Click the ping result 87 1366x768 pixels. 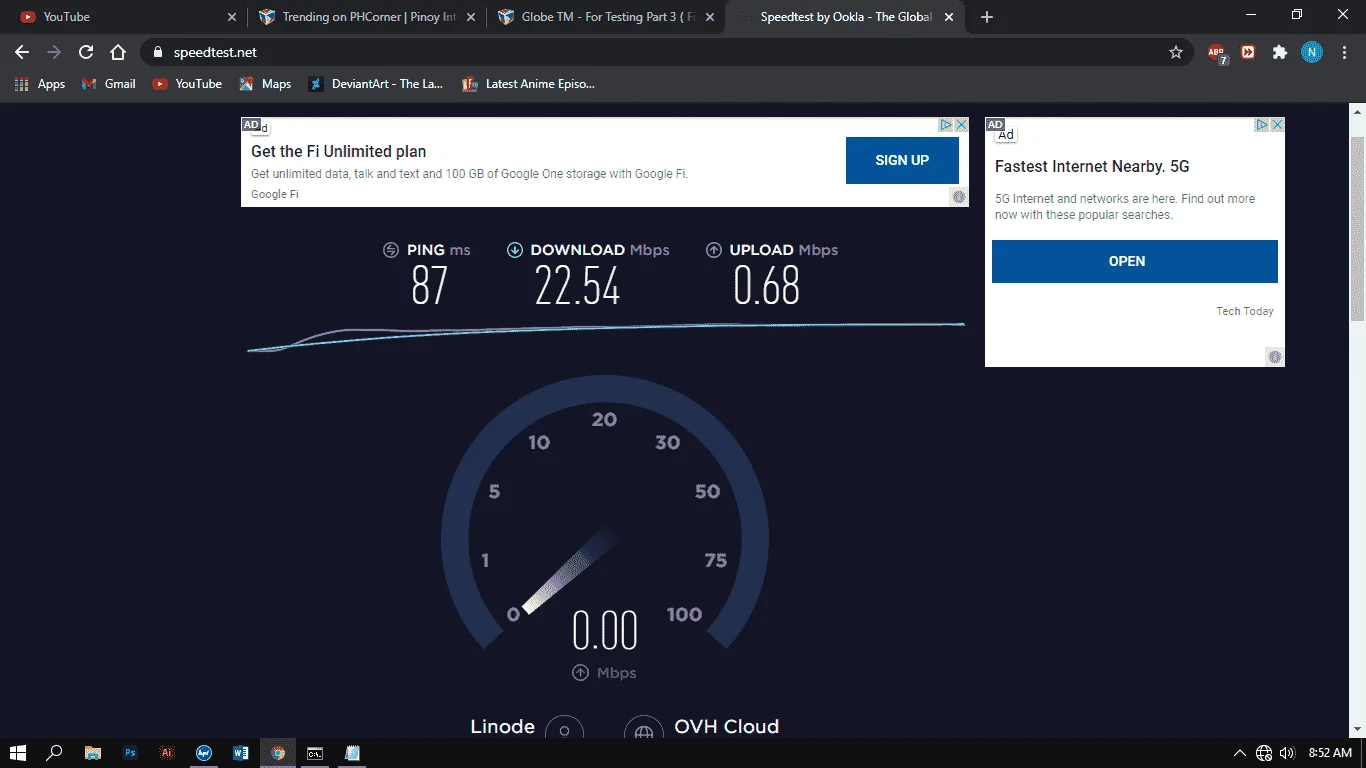tap(430, 287)
